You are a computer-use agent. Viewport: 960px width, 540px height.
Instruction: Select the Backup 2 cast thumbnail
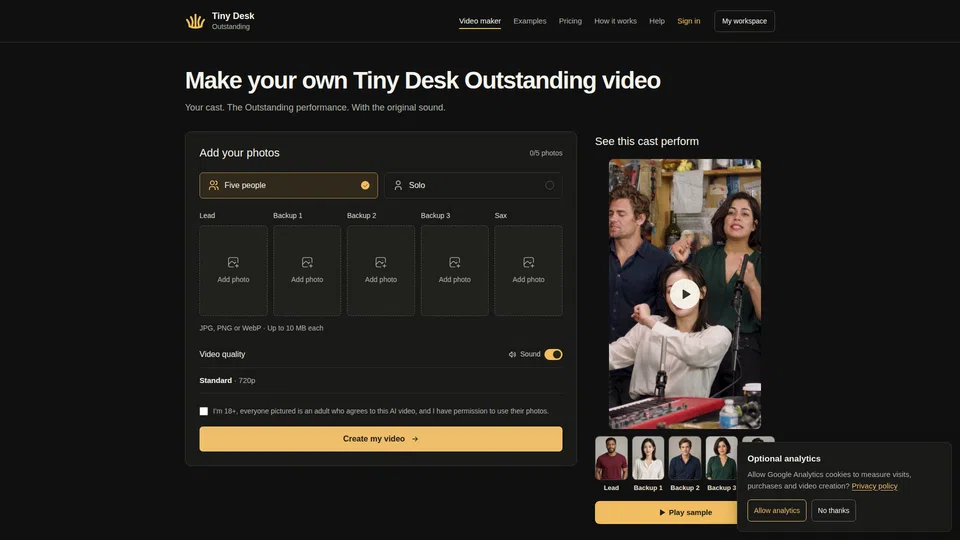tap(684, 458)
